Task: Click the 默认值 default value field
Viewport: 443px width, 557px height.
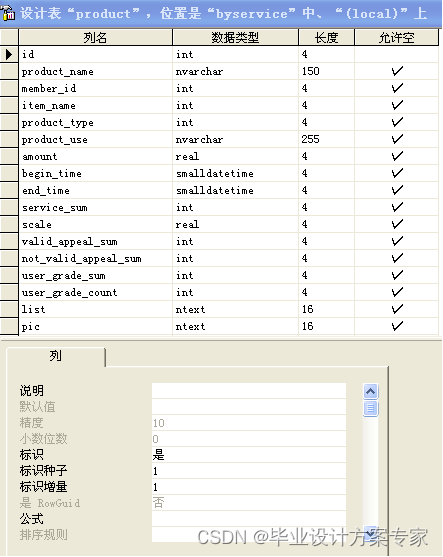Action: 249,407
